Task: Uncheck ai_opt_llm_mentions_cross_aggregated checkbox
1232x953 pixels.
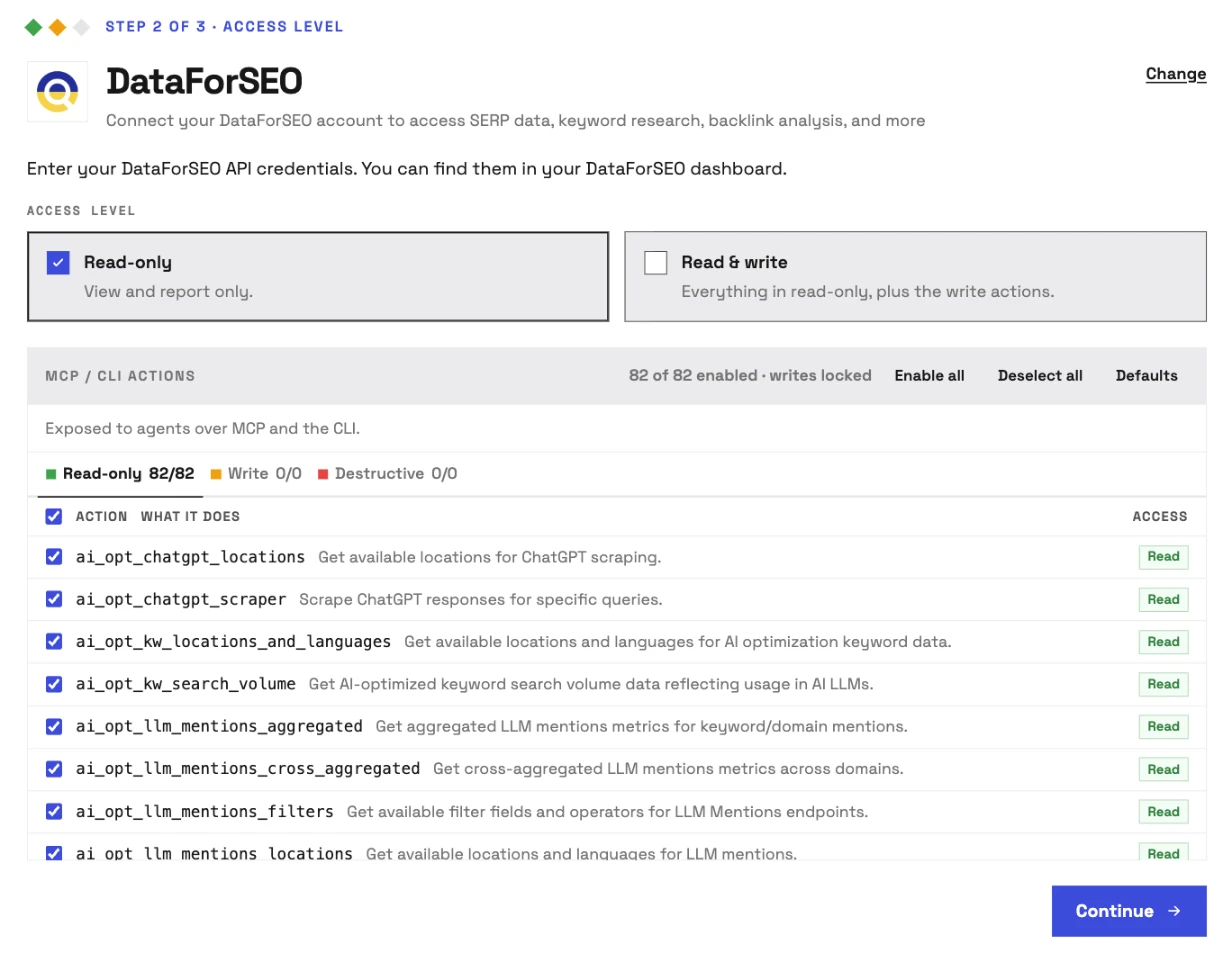Action: [x=54, y=769]
